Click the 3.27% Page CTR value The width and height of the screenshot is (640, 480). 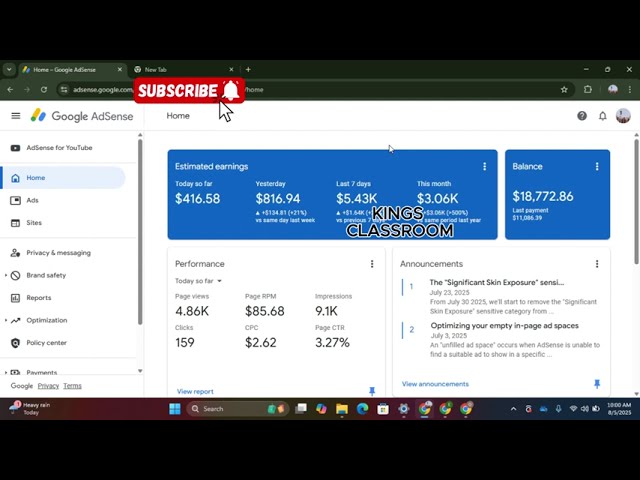coord(332,342)
